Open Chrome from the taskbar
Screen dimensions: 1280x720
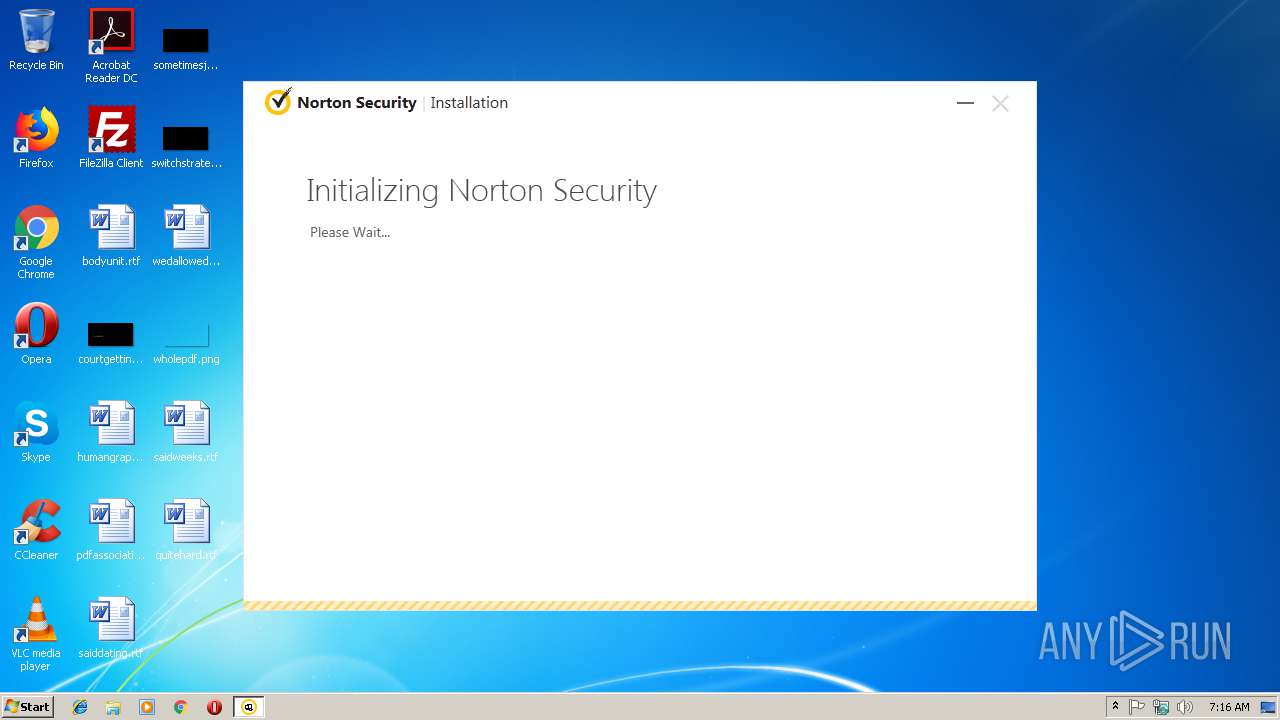[x=181, y=707]
